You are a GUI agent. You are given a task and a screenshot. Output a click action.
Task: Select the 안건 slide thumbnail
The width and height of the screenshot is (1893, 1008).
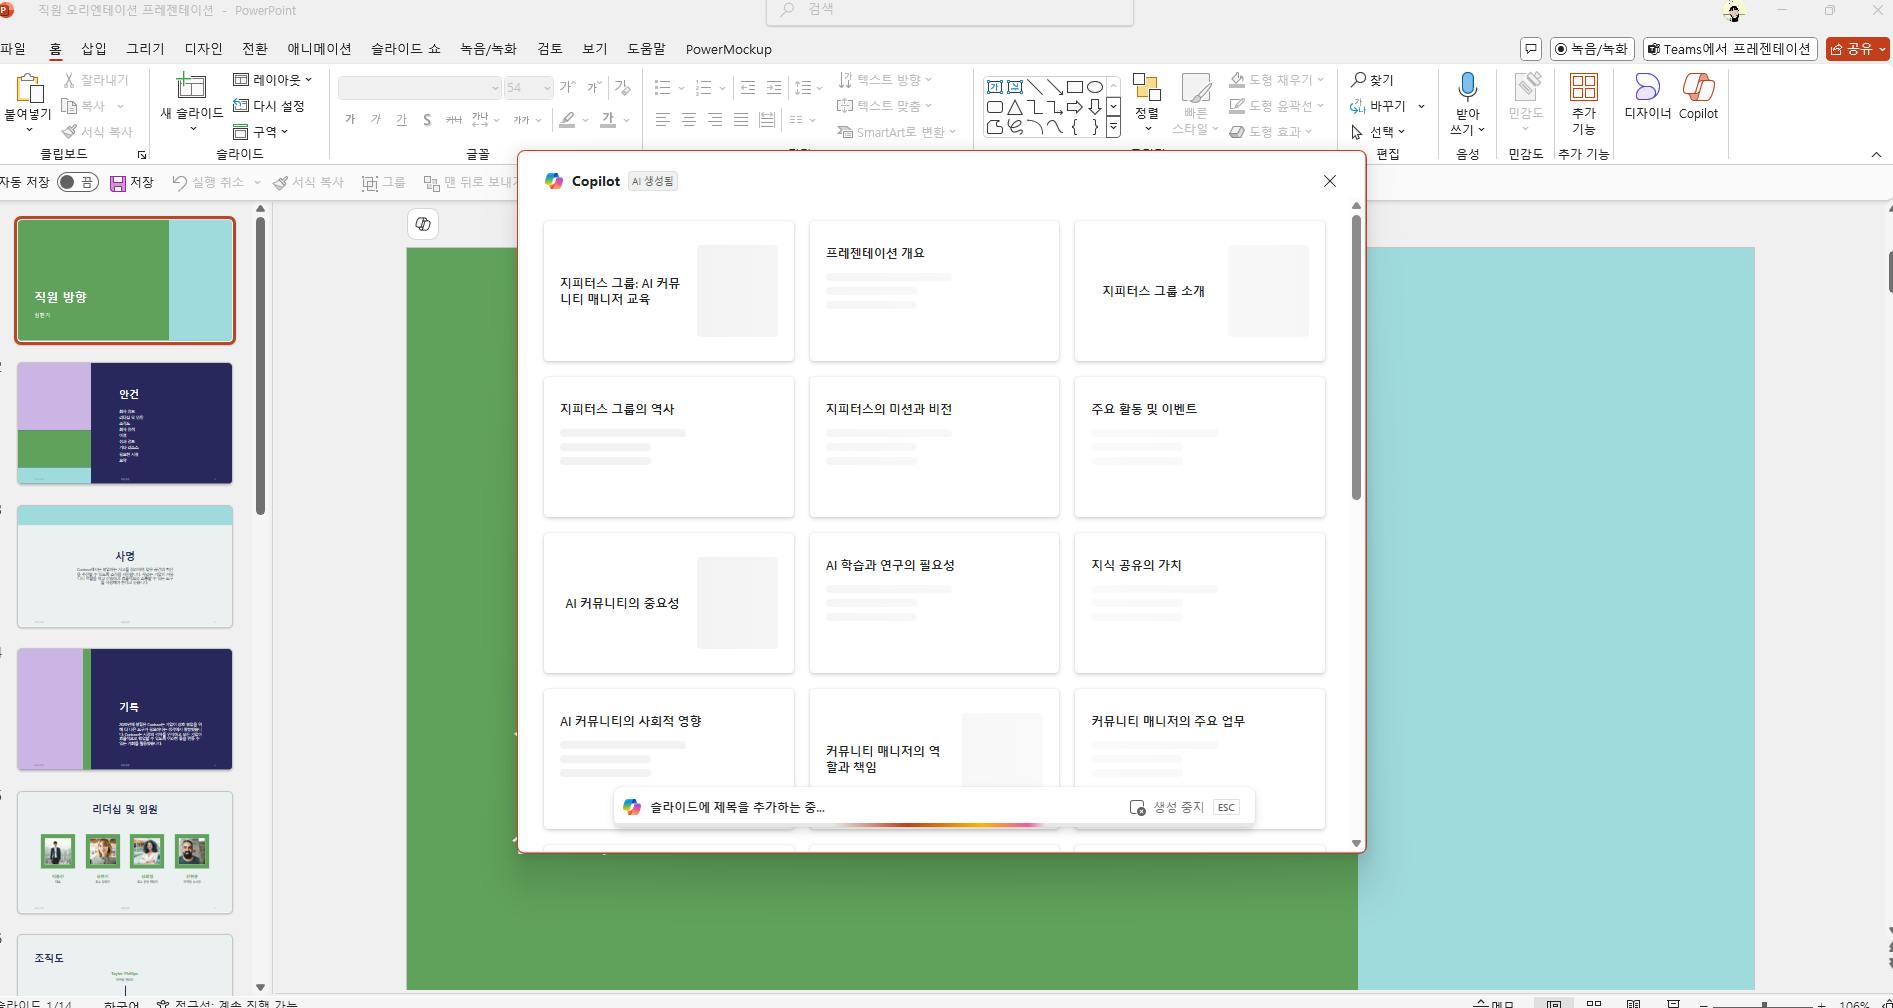click(125, 423)
